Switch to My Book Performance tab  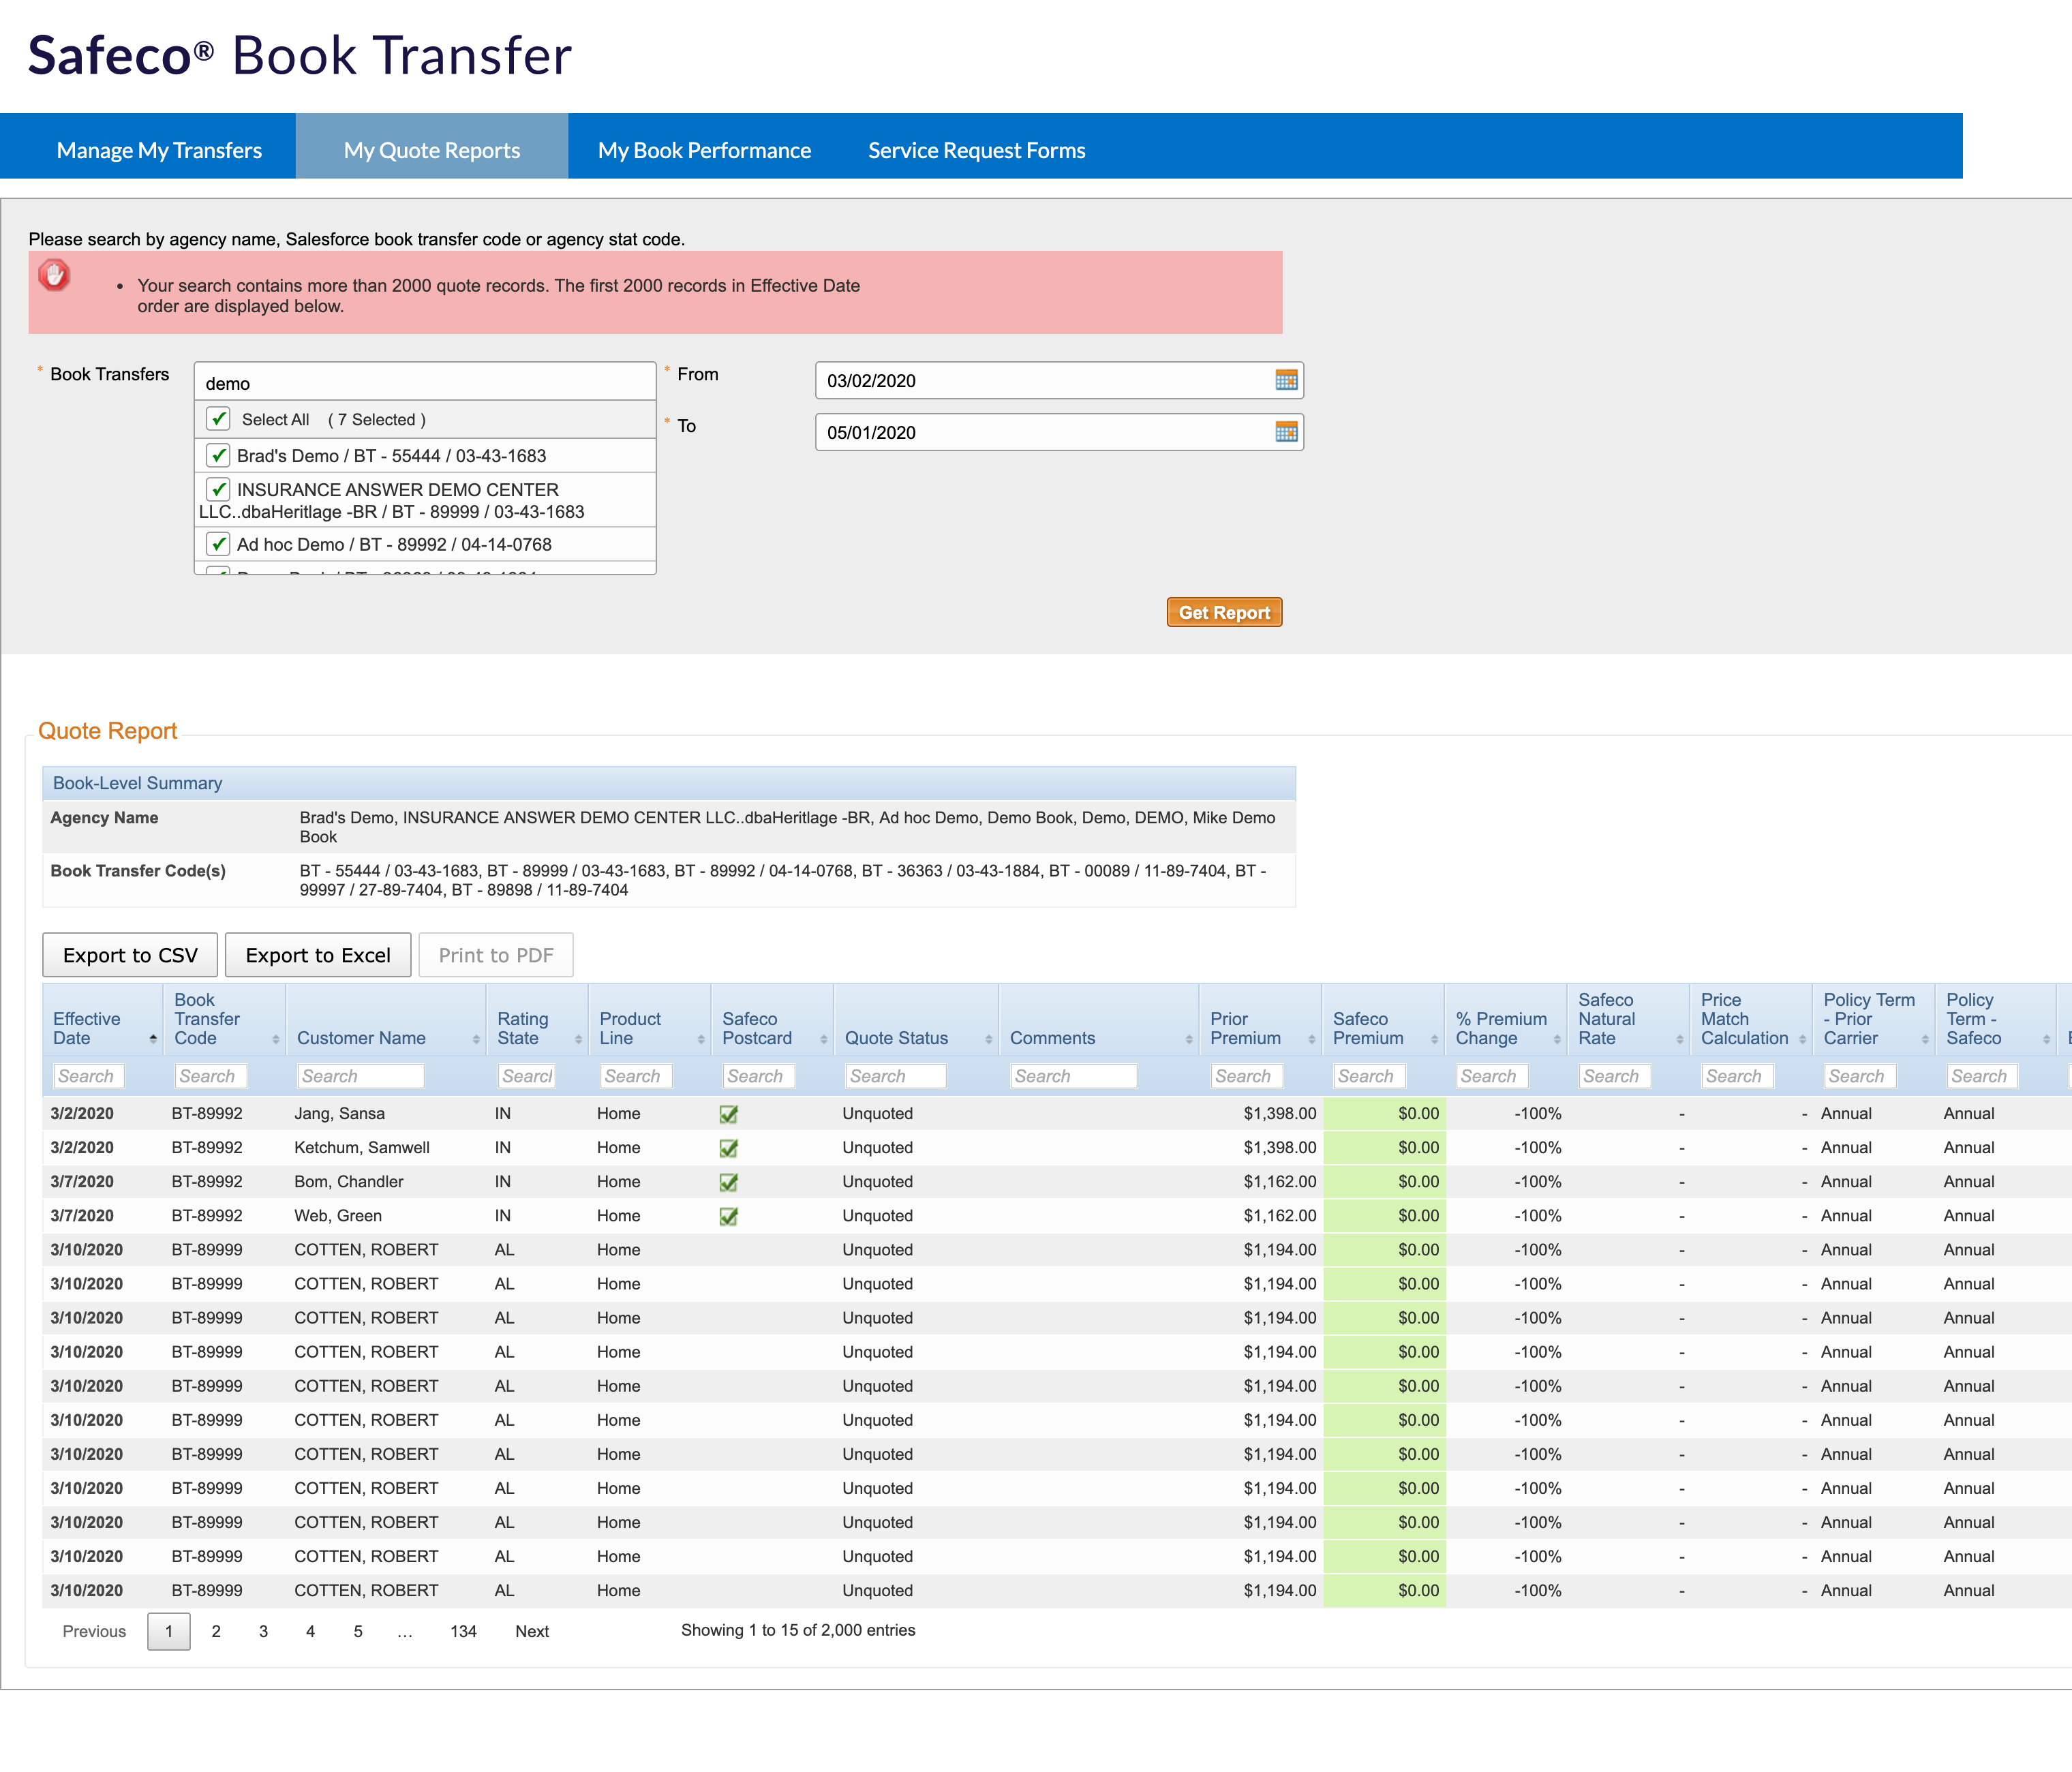click(704, 150)
